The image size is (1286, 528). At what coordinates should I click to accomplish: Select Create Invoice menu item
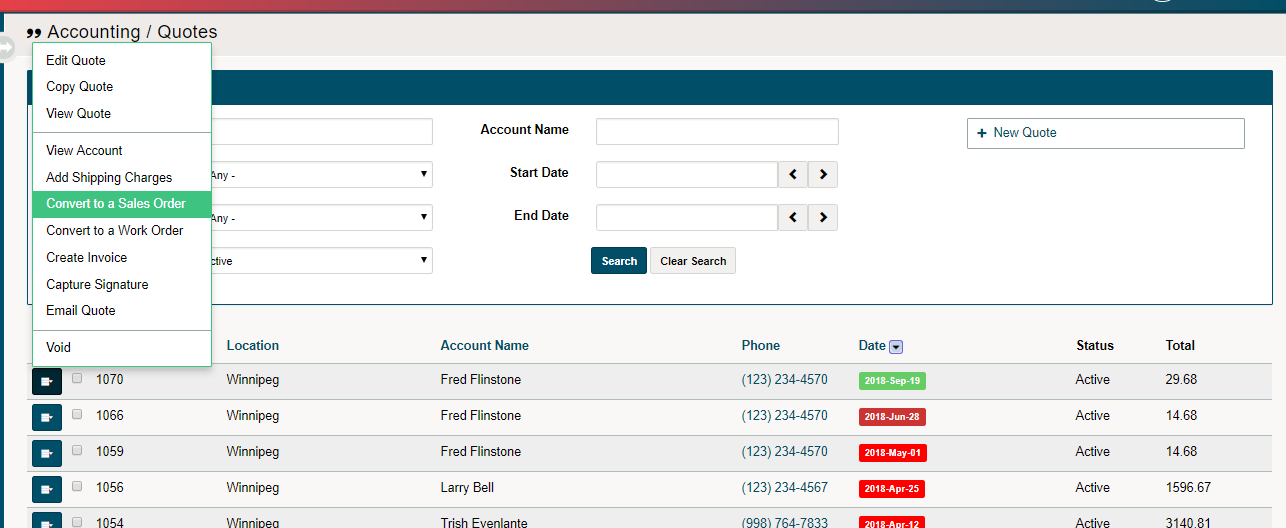[x=122, y=258]
